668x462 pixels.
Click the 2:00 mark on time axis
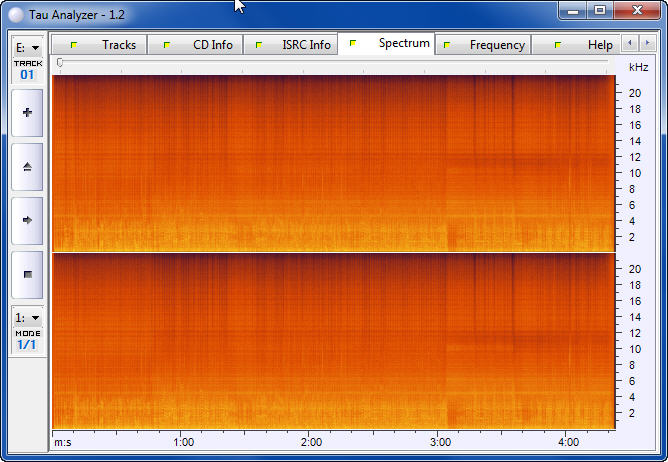(x=311, y=441)
